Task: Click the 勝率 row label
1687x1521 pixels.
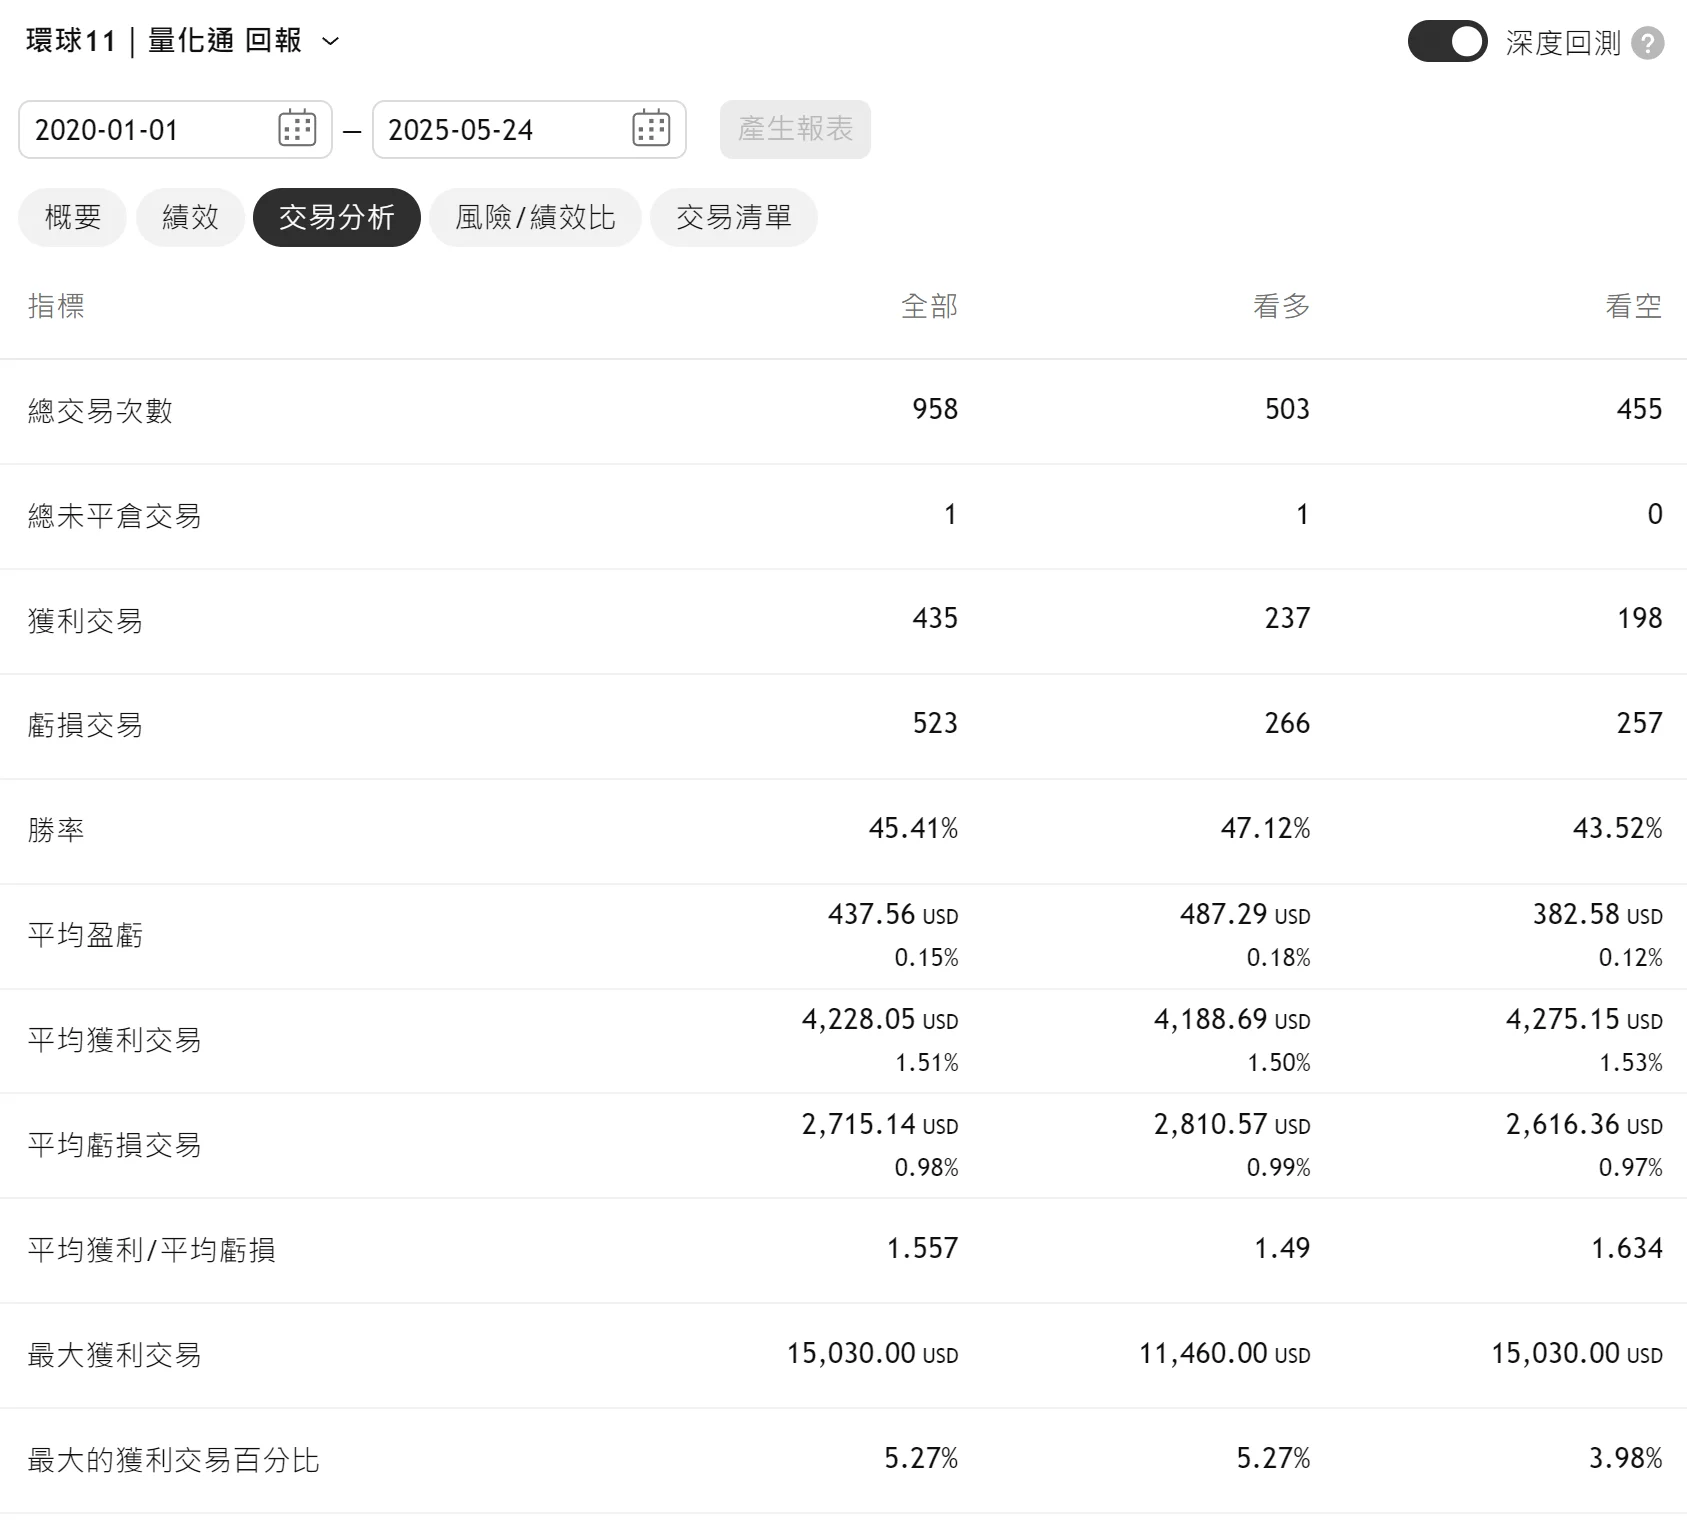Action: pos(56,830)
